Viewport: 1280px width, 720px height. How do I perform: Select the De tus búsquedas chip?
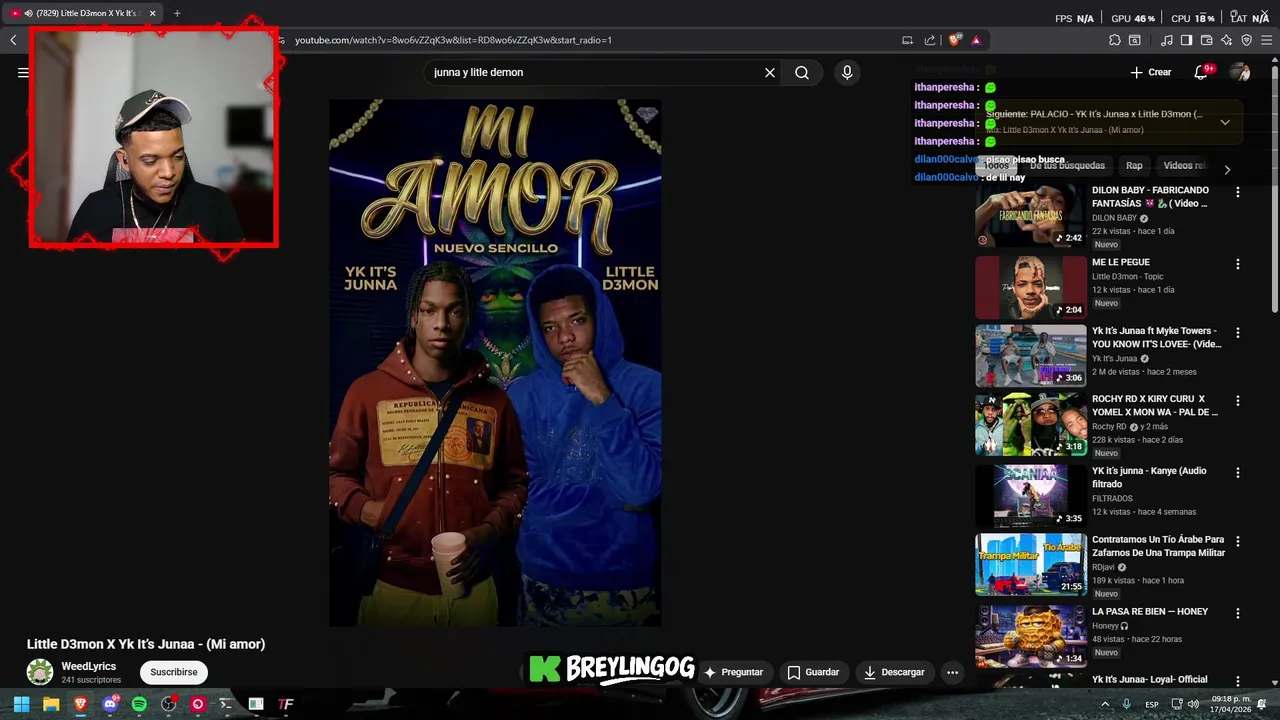1067,166
